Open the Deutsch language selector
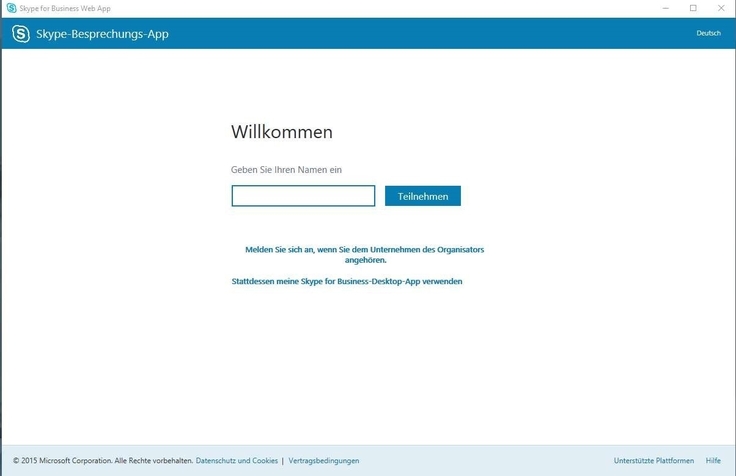 pos(708,33)
